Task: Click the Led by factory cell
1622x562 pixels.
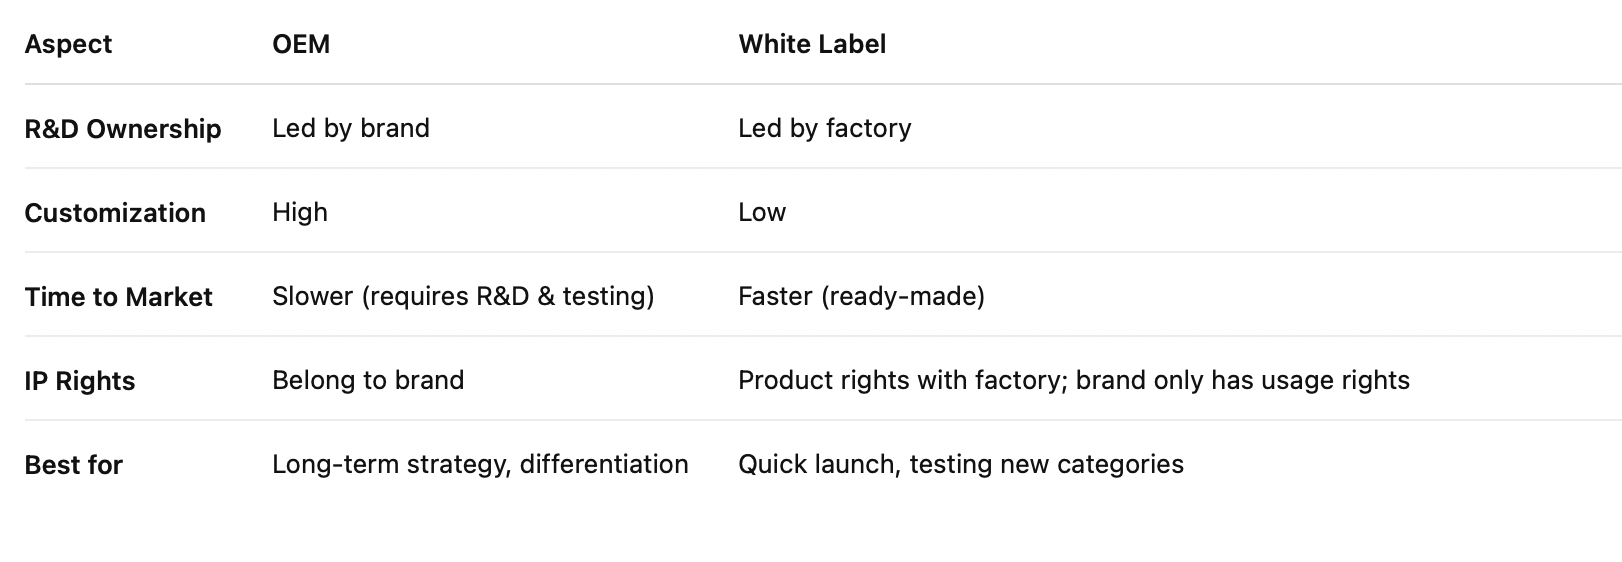Action: point(825,128)
